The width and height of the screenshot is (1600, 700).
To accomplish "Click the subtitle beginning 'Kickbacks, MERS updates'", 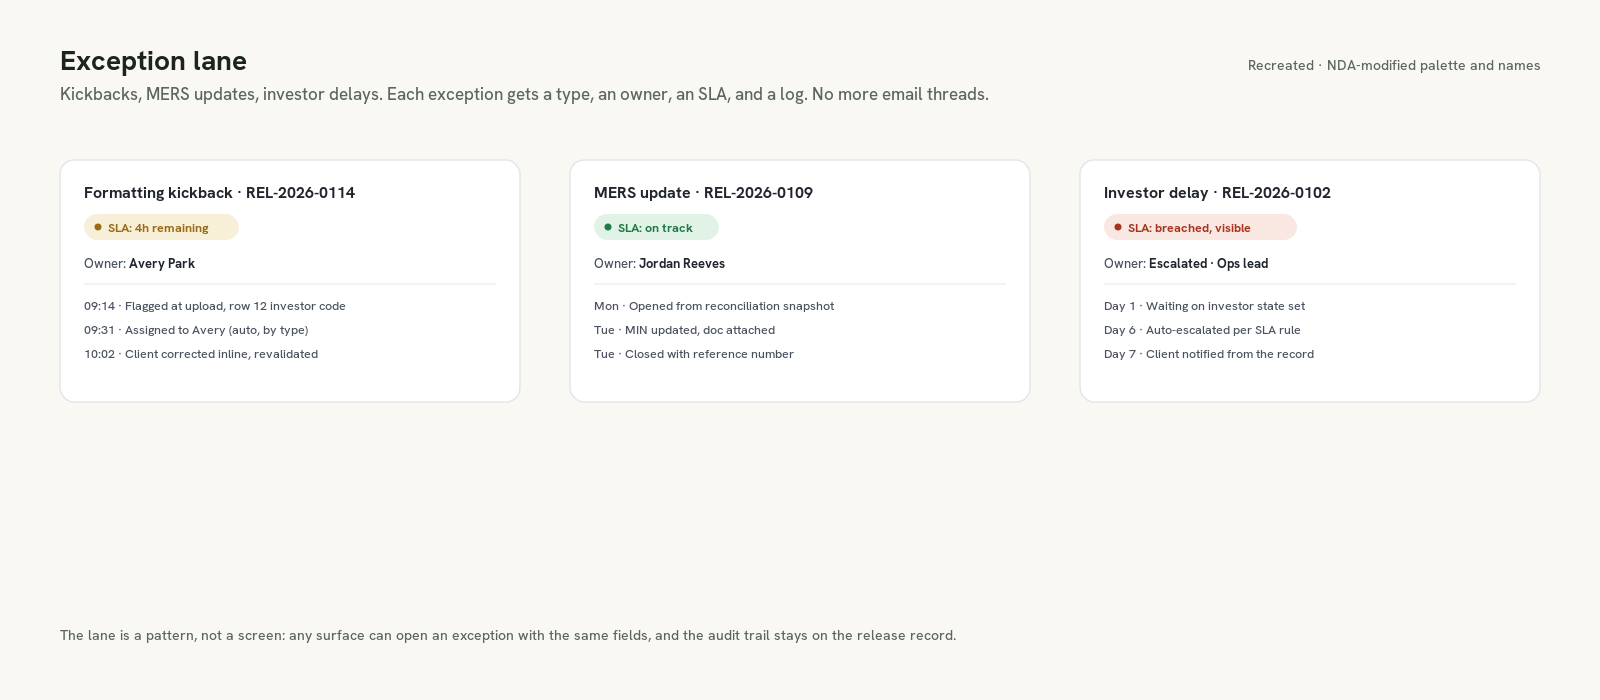I will [x=524, y=94].
